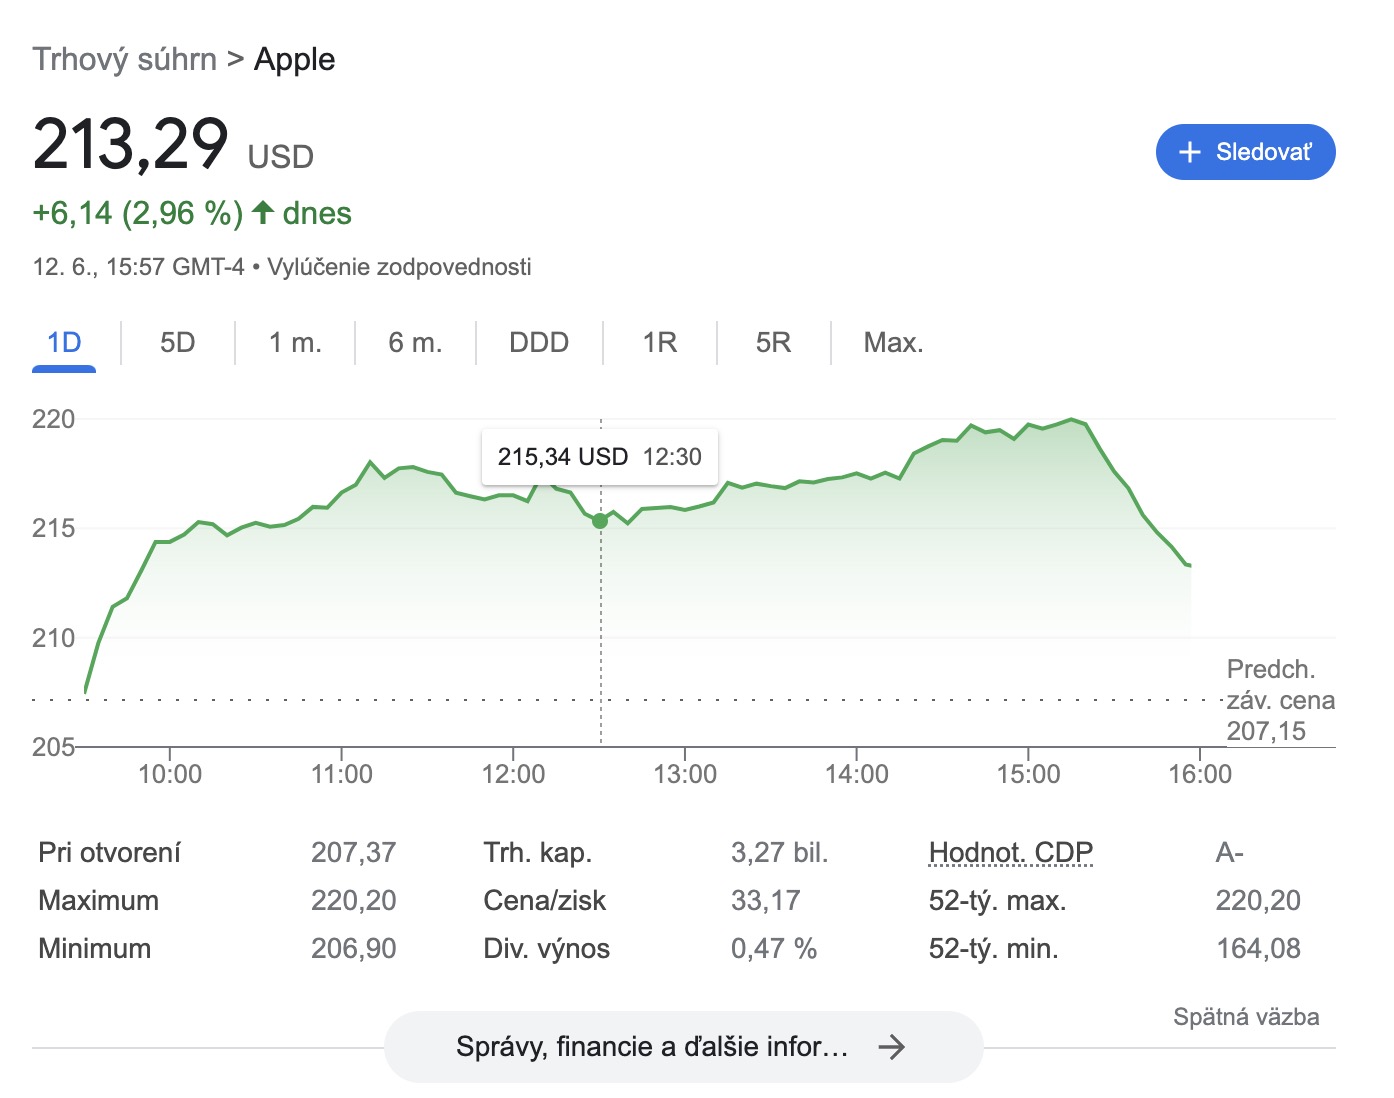
Task: Click the green chart marker at 12:30
Action: click(600, 521)
